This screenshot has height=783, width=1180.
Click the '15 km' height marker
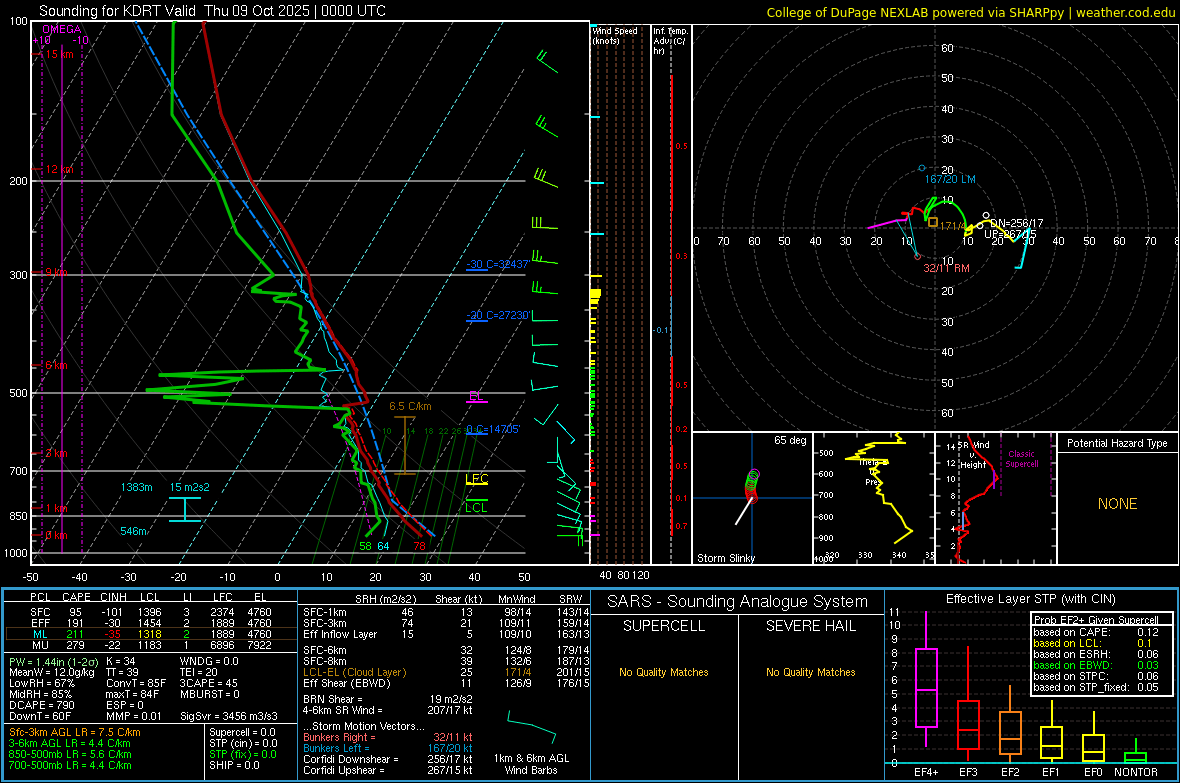click(59, 54)
